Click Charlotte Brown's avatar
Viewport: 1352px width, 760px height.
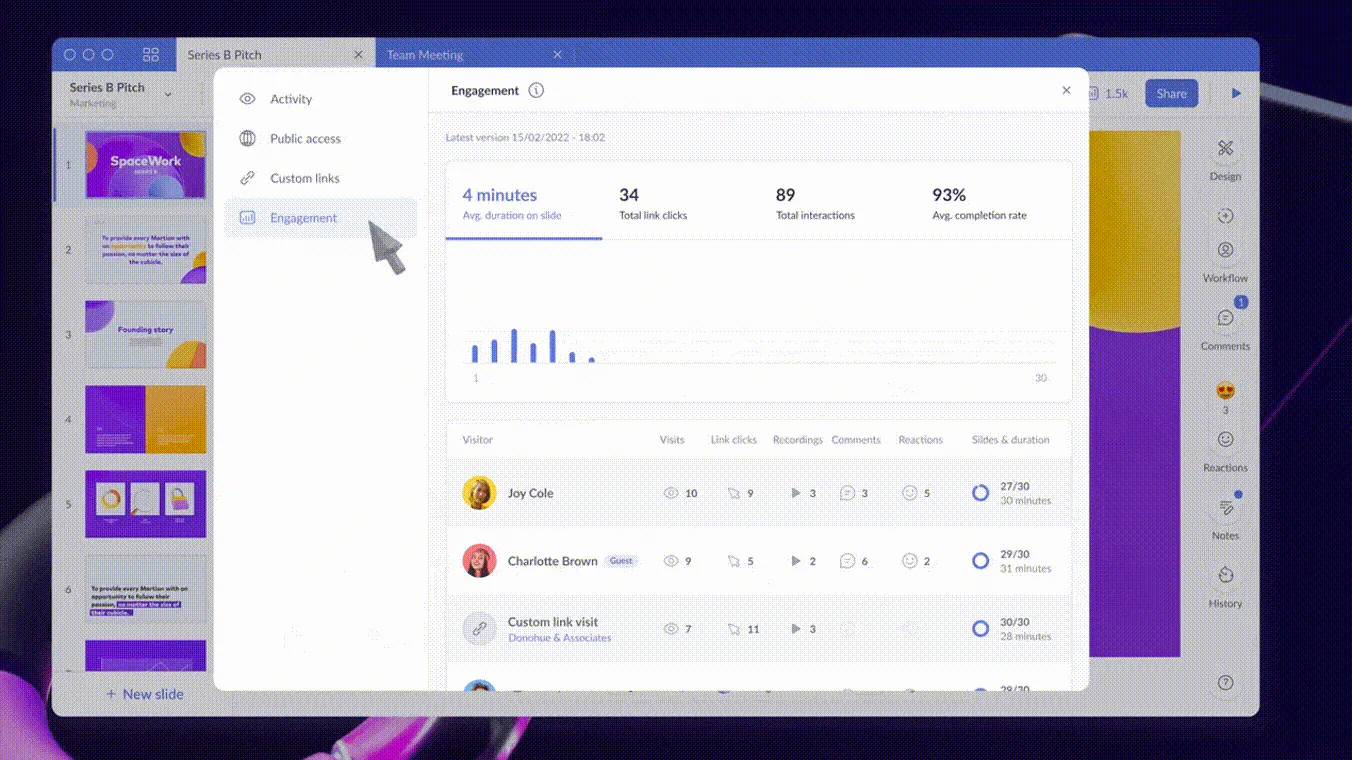click(479, 561)
